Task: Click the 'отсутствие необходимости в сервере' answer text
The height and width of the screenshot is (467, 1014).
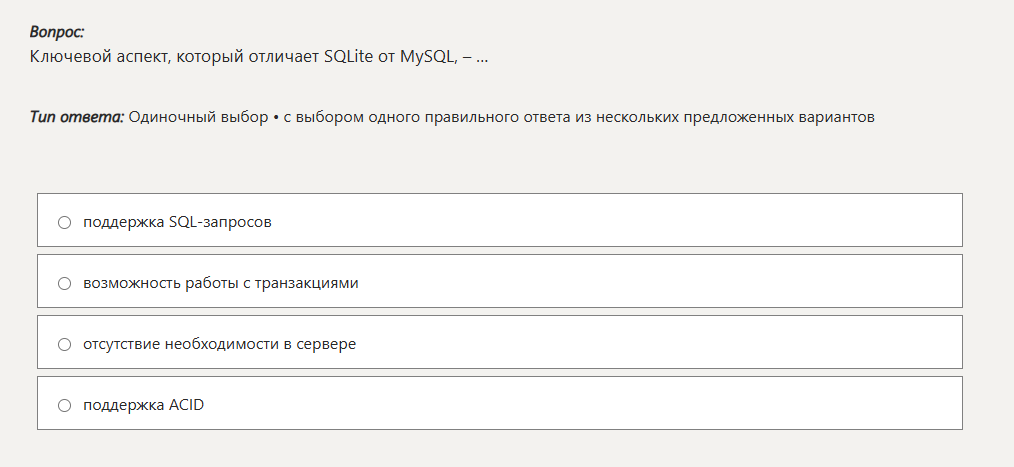Action: pyautogui.click(x=219, y=344)
